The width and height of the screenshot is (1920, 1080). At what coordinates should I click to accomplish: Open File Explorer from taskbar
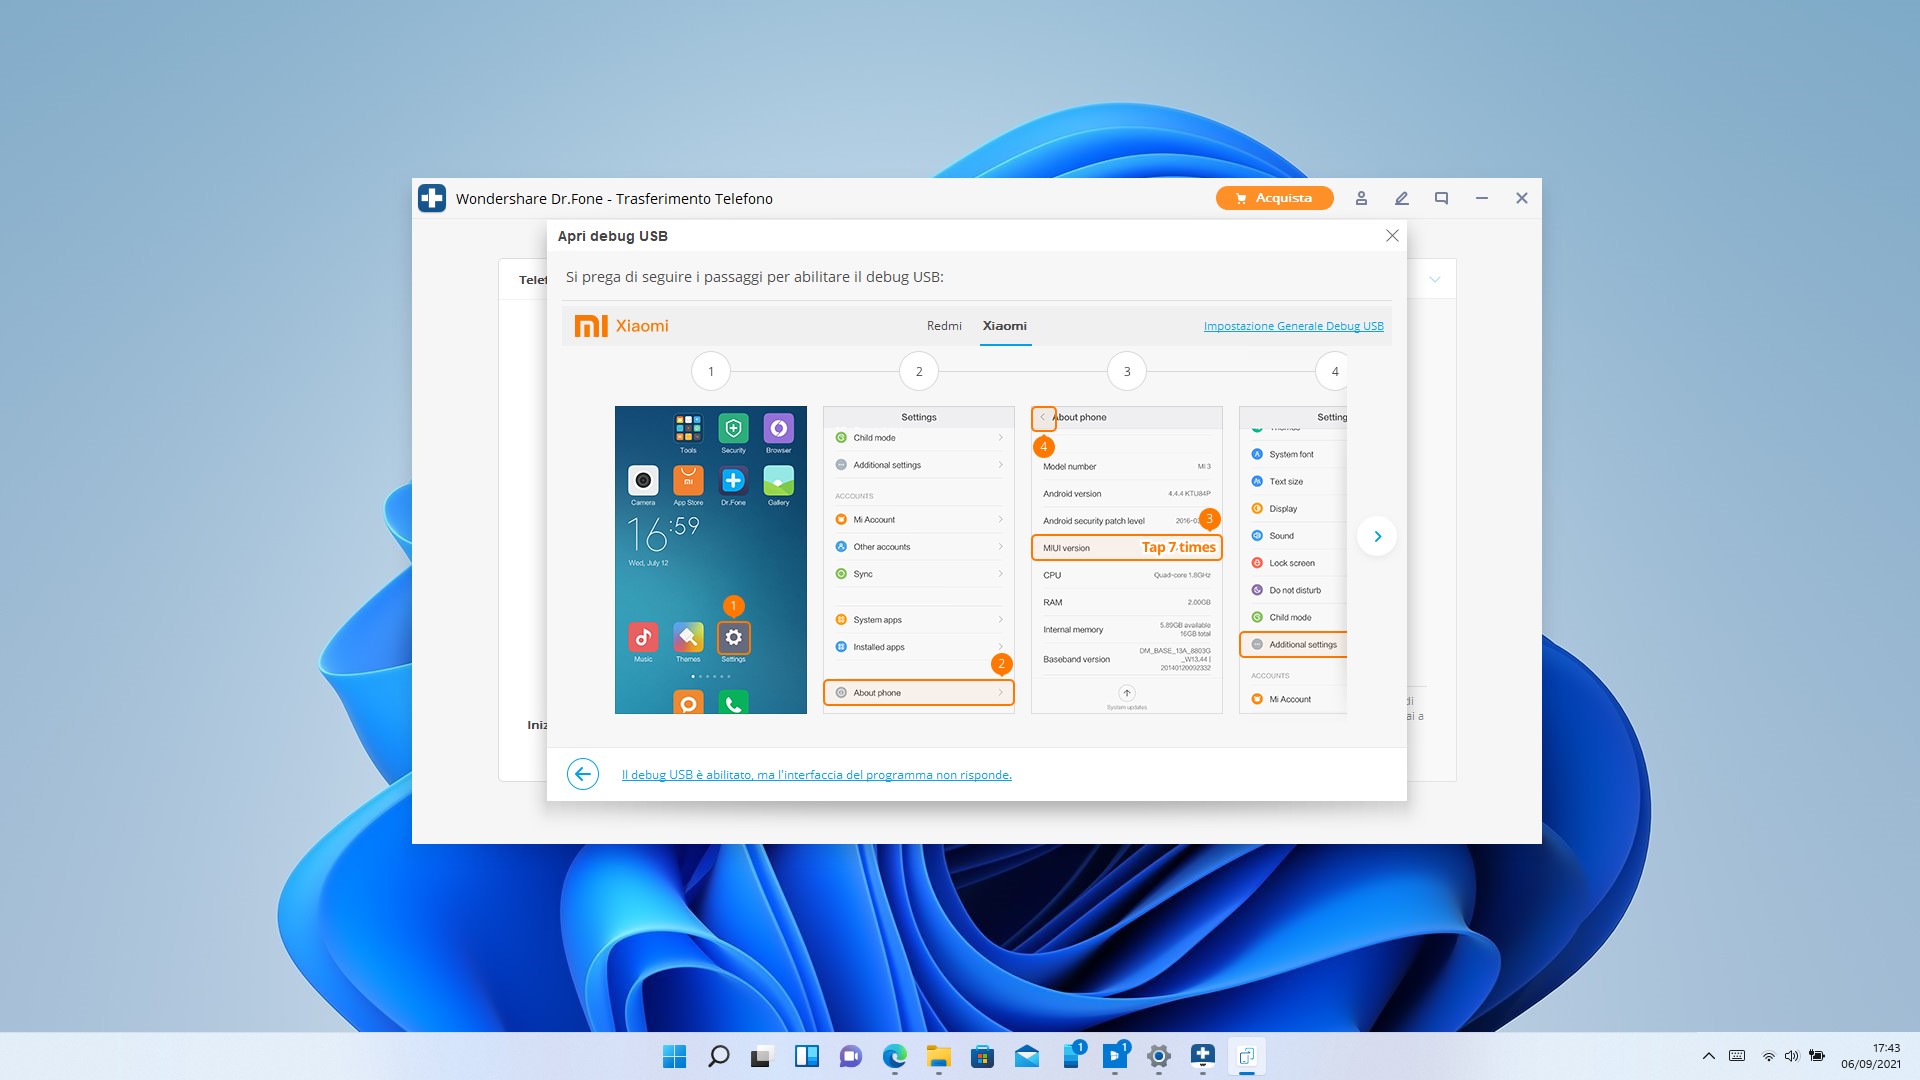(x=939, y=1056)
